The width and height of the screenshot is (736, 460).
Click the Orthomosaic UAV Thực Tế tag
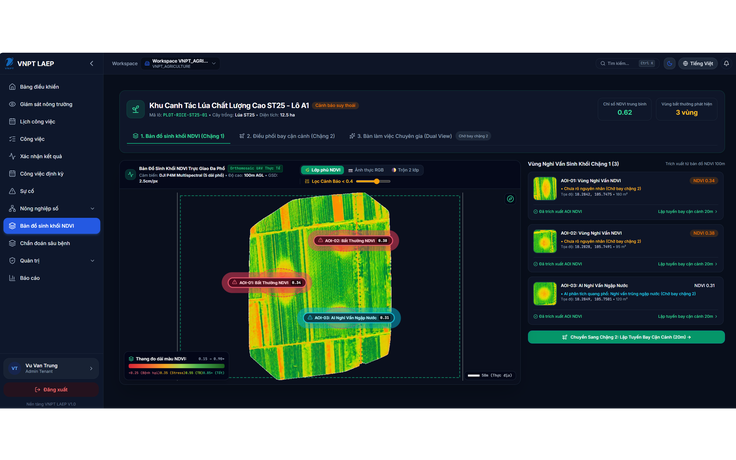click(255, 168)
